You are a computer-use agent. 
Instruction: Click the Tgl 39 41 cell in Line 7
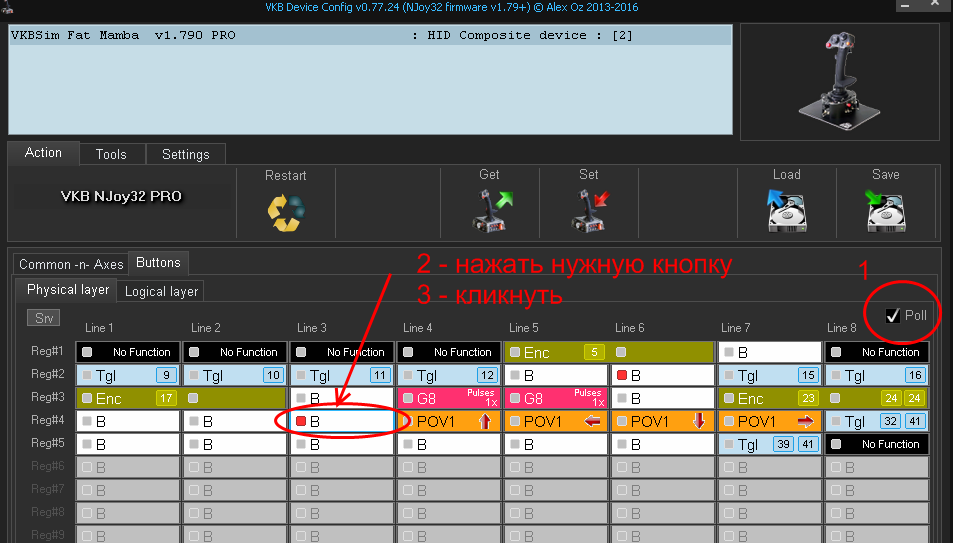click(x=770, y=444)
